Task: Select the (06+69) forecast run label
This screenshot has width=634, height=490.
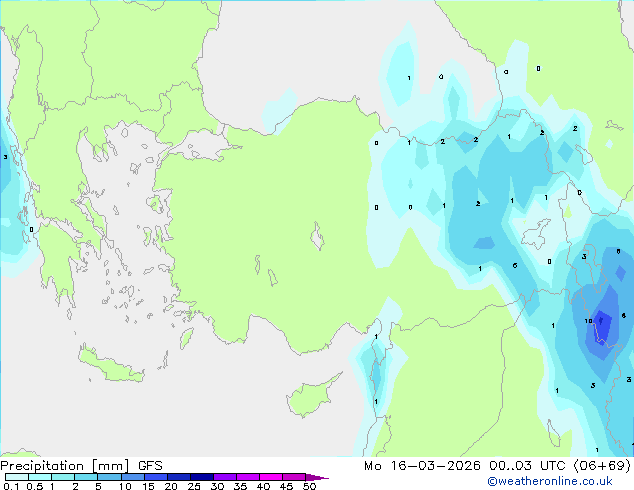Action: tap(602, 466)
